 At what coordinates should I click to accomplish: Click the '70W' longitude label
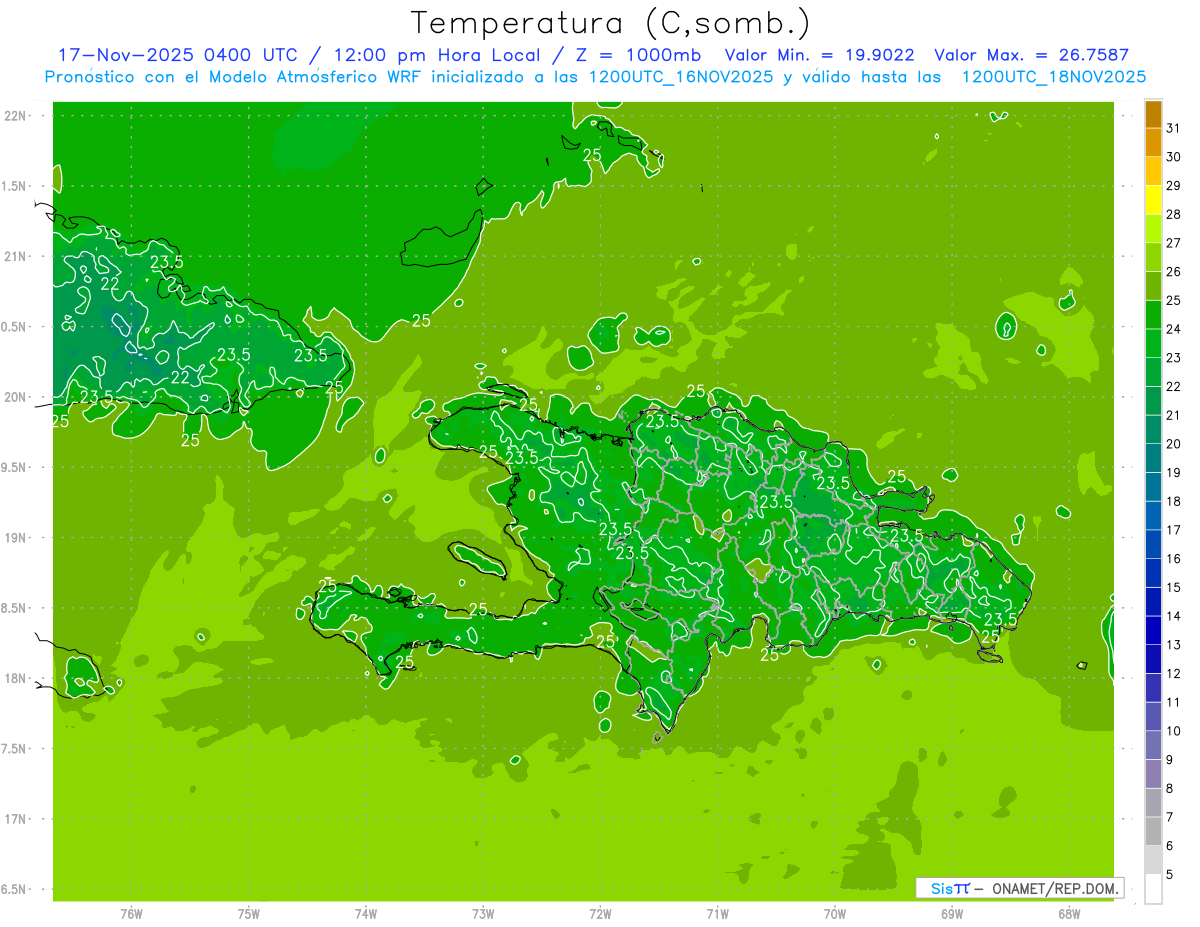tap(835, 913)
